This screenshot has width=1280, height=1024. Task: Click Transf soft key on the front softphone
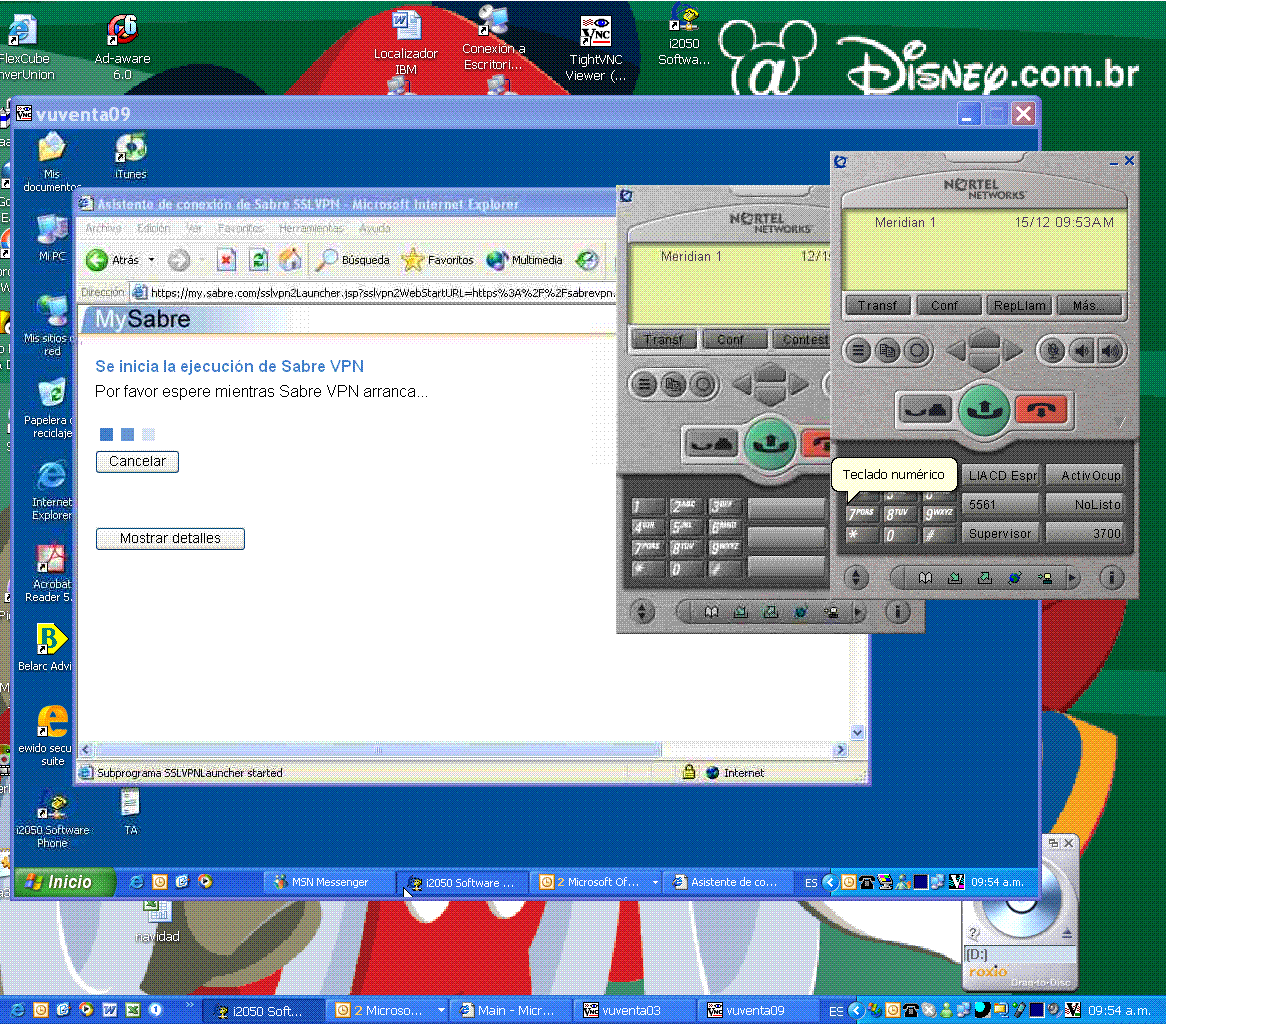click(877, 305)
